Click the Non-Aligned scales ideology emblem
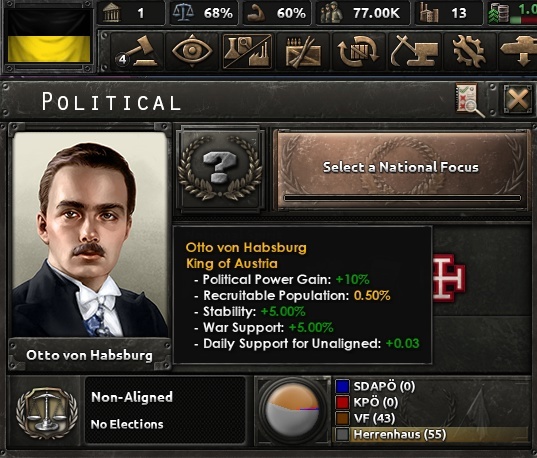Screen dimensions: 537x458 47,413
